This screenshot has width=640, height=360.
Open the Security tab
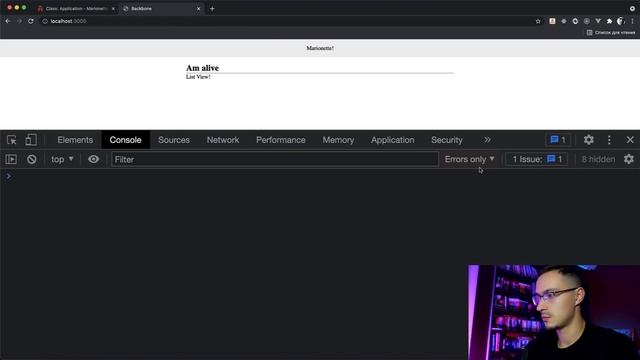click(x=447, y=140)
